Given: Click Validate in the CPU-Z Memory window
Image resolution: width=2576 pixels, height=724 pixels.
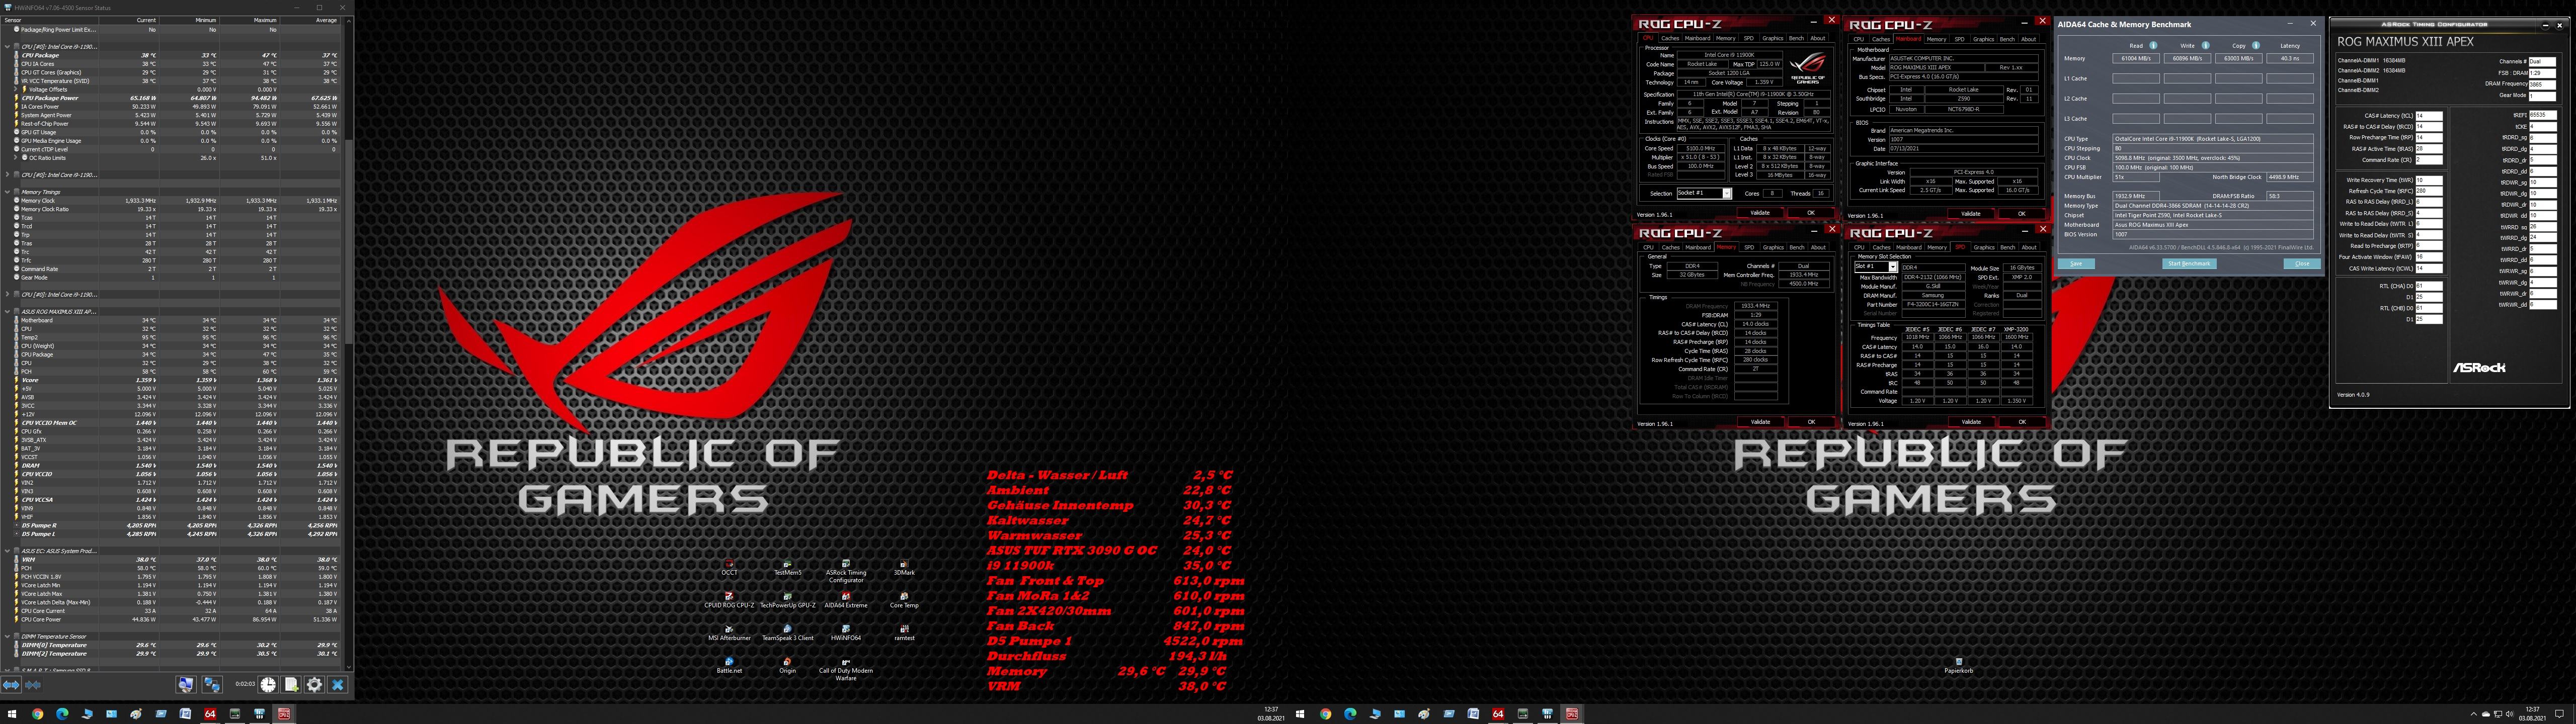Looking at the screenshot, I should point(1760,422).
